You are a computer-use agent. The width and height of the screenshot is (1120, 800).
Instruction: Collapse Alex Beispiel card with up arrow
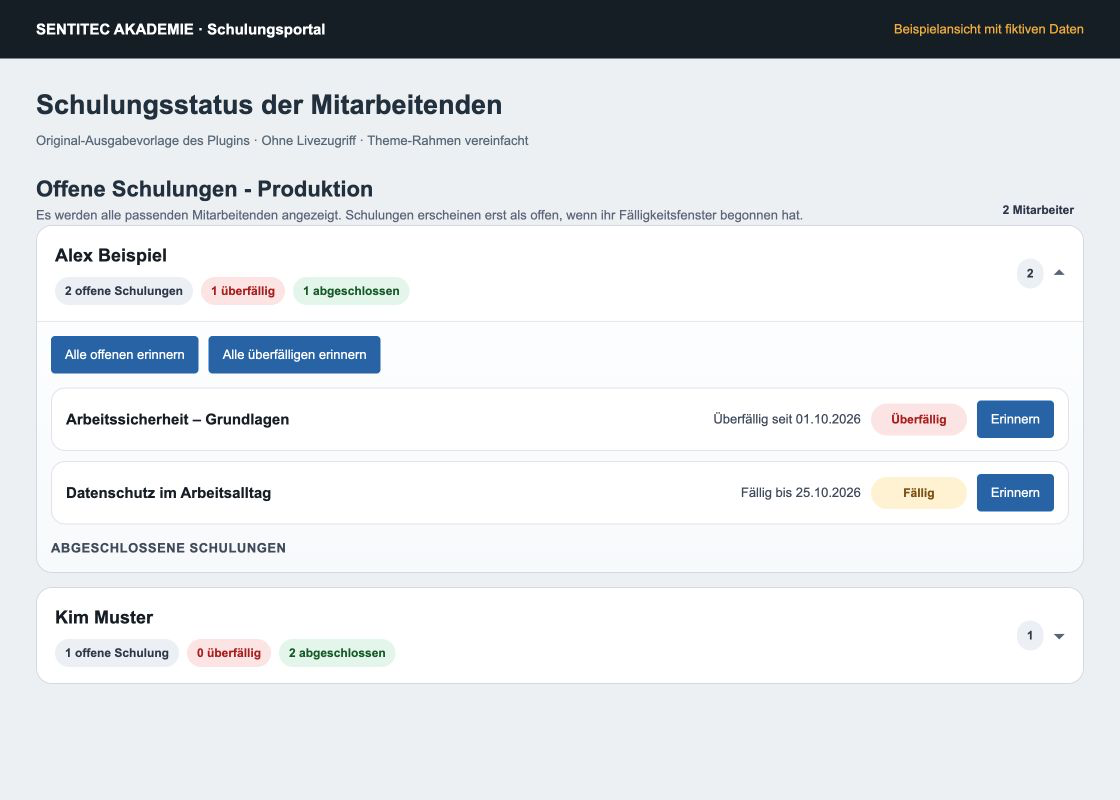click(x=1059, y=273)
